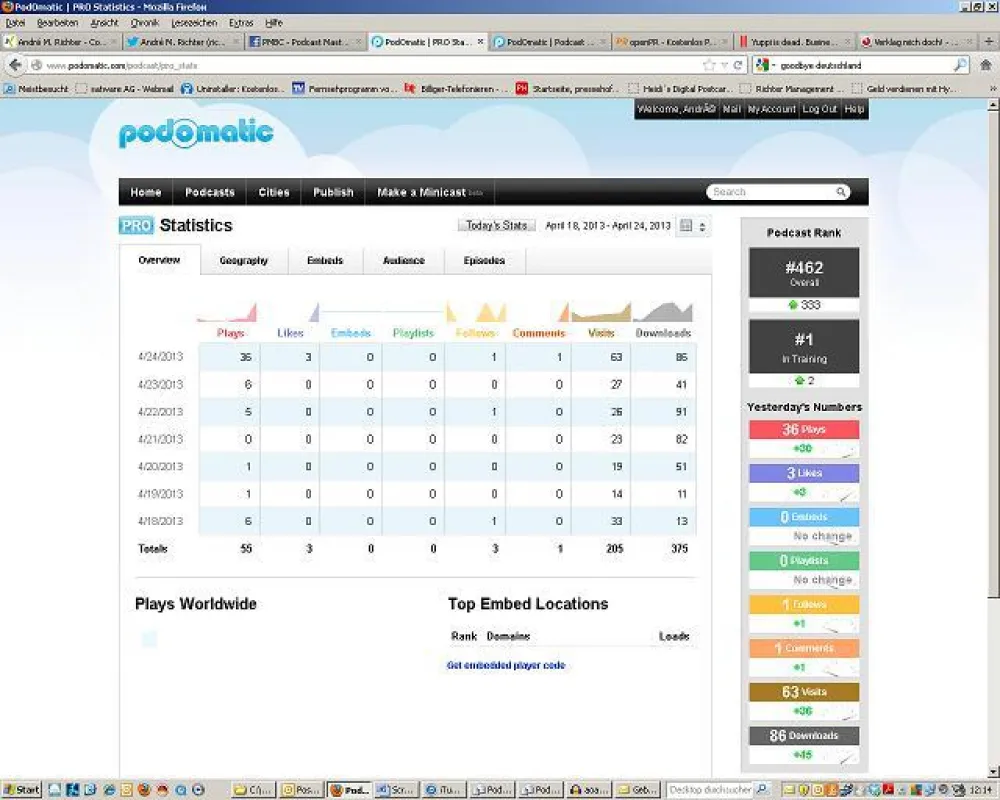
Task: Open the Lesezeichen menu
Action: point(194,23)
